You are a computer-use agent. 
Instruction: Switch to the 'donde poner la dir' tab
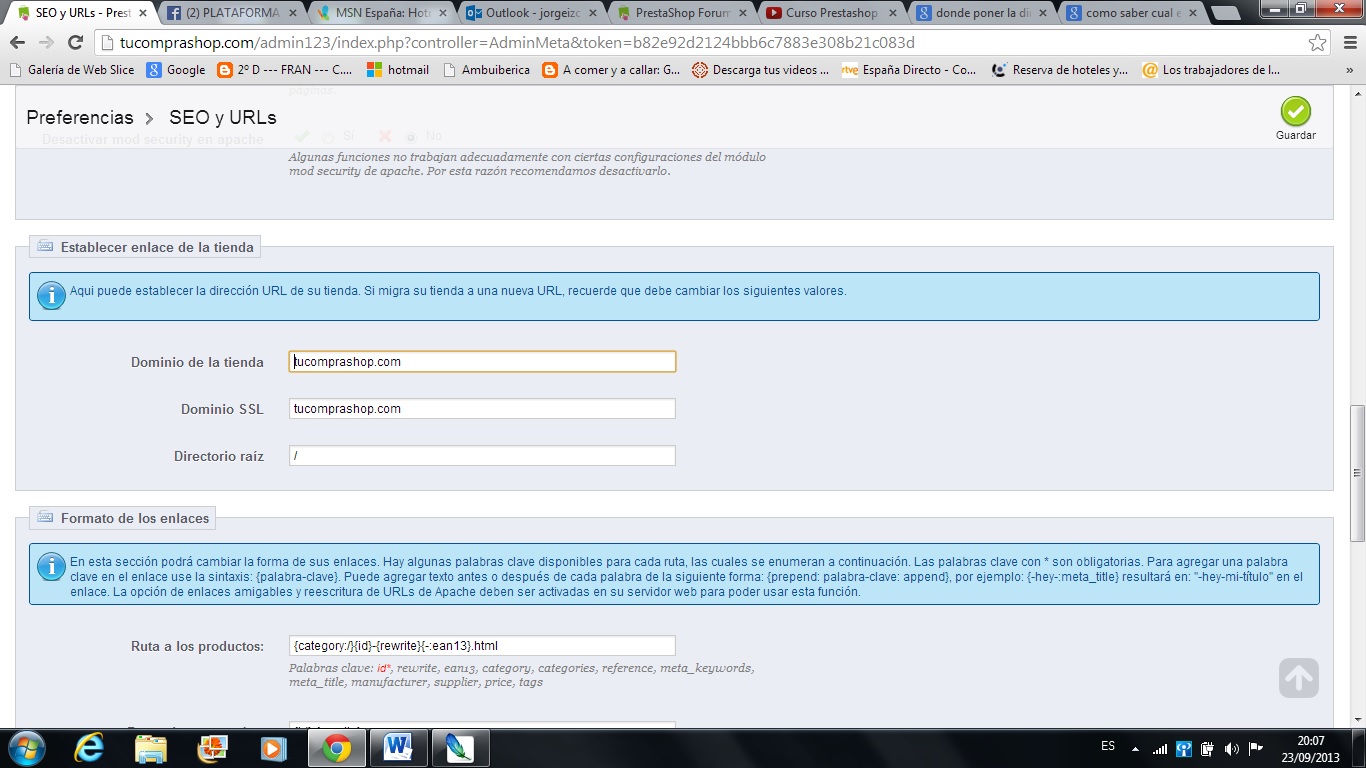[979, 13]
